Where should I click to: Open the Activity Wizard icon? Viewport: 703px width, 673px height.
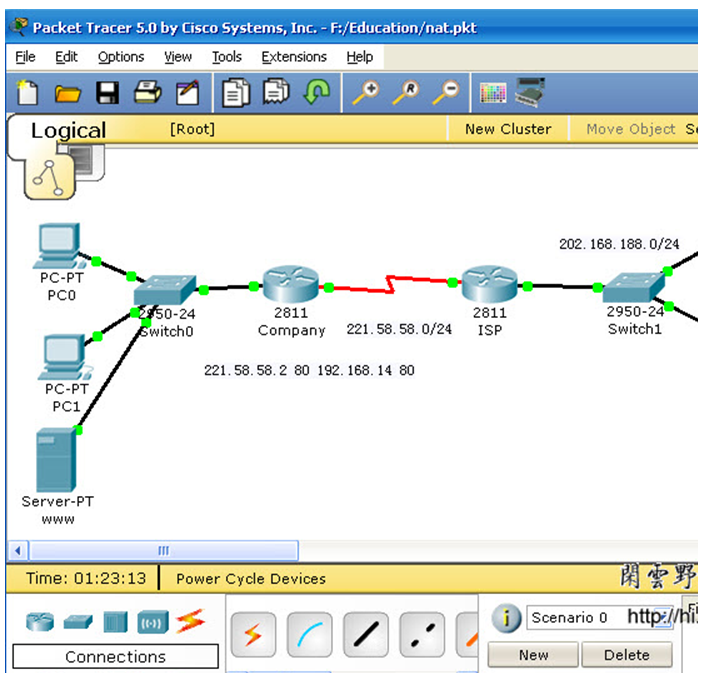point(187,92)
